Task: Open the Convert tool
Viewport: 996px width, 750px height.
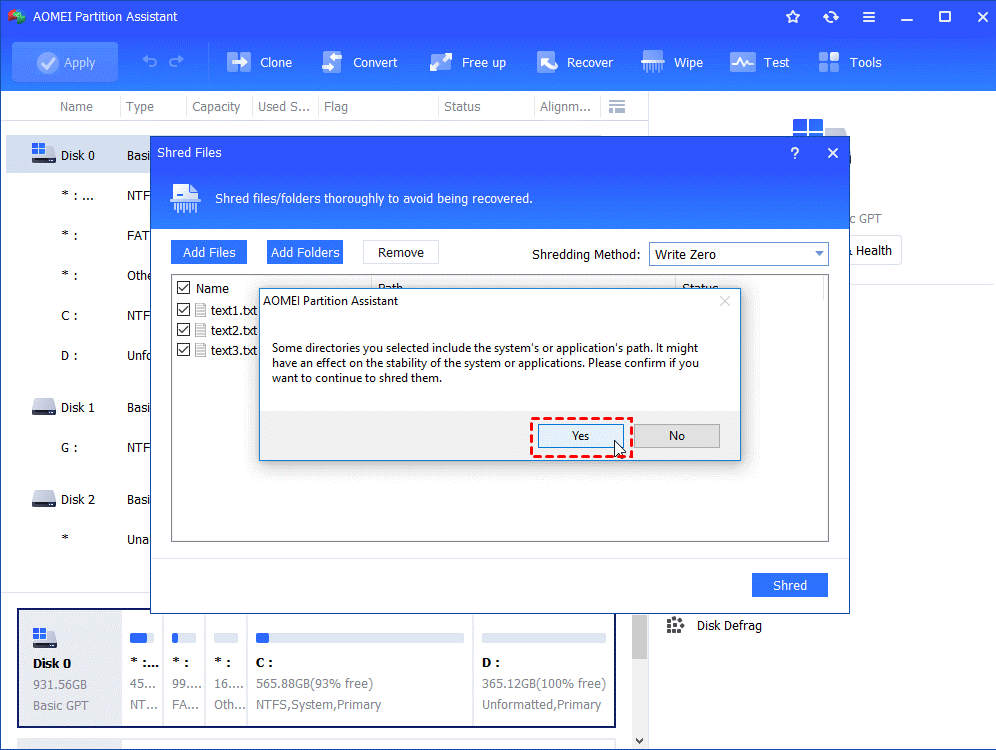Action: point(333,62)
